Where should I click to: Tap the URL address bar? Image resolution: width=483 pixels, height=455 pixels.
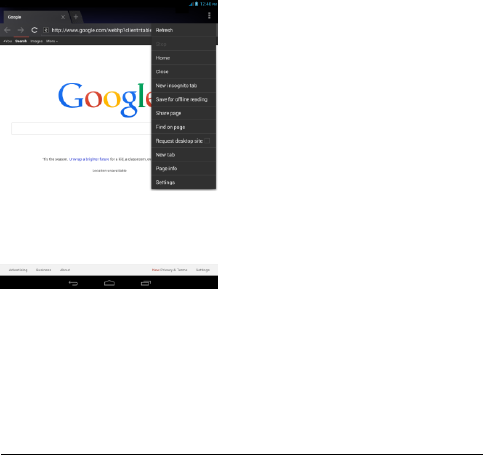tap(101, 30)
